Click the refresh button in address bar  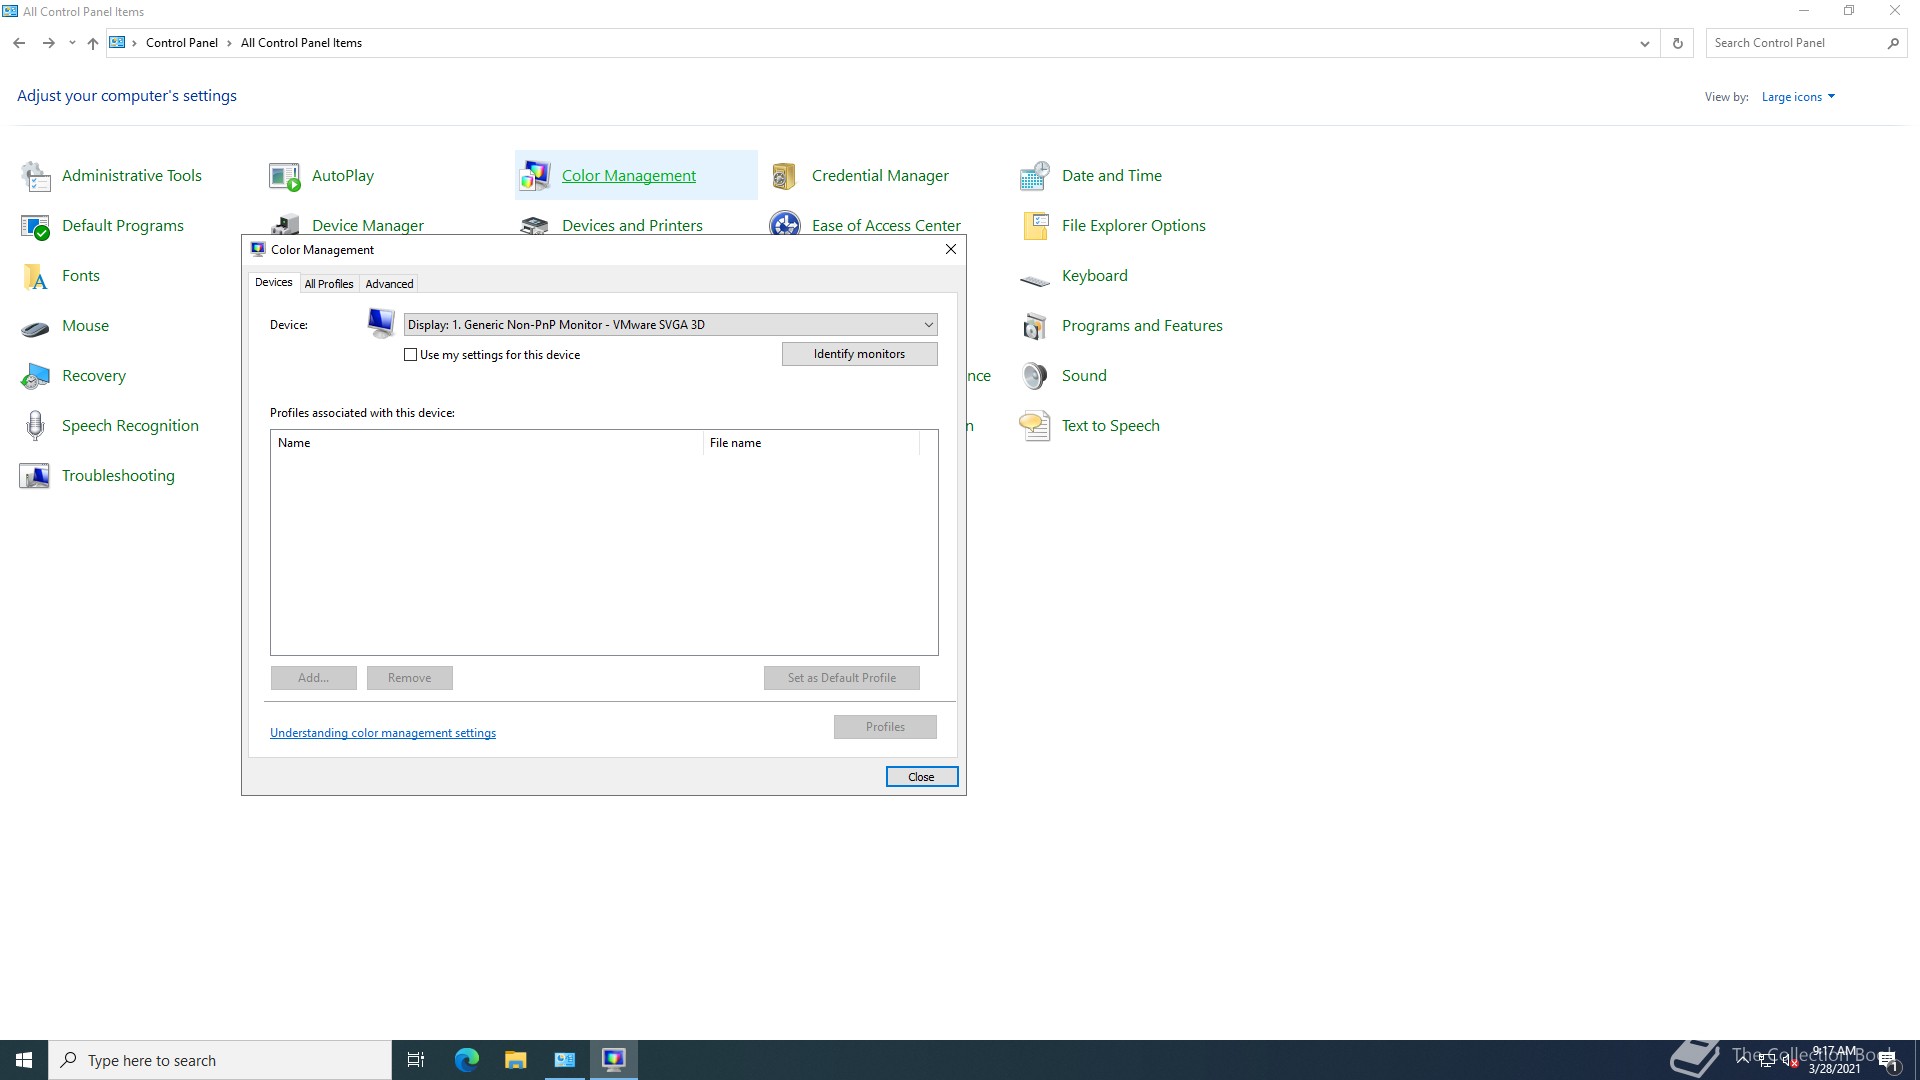point(1678,43)
